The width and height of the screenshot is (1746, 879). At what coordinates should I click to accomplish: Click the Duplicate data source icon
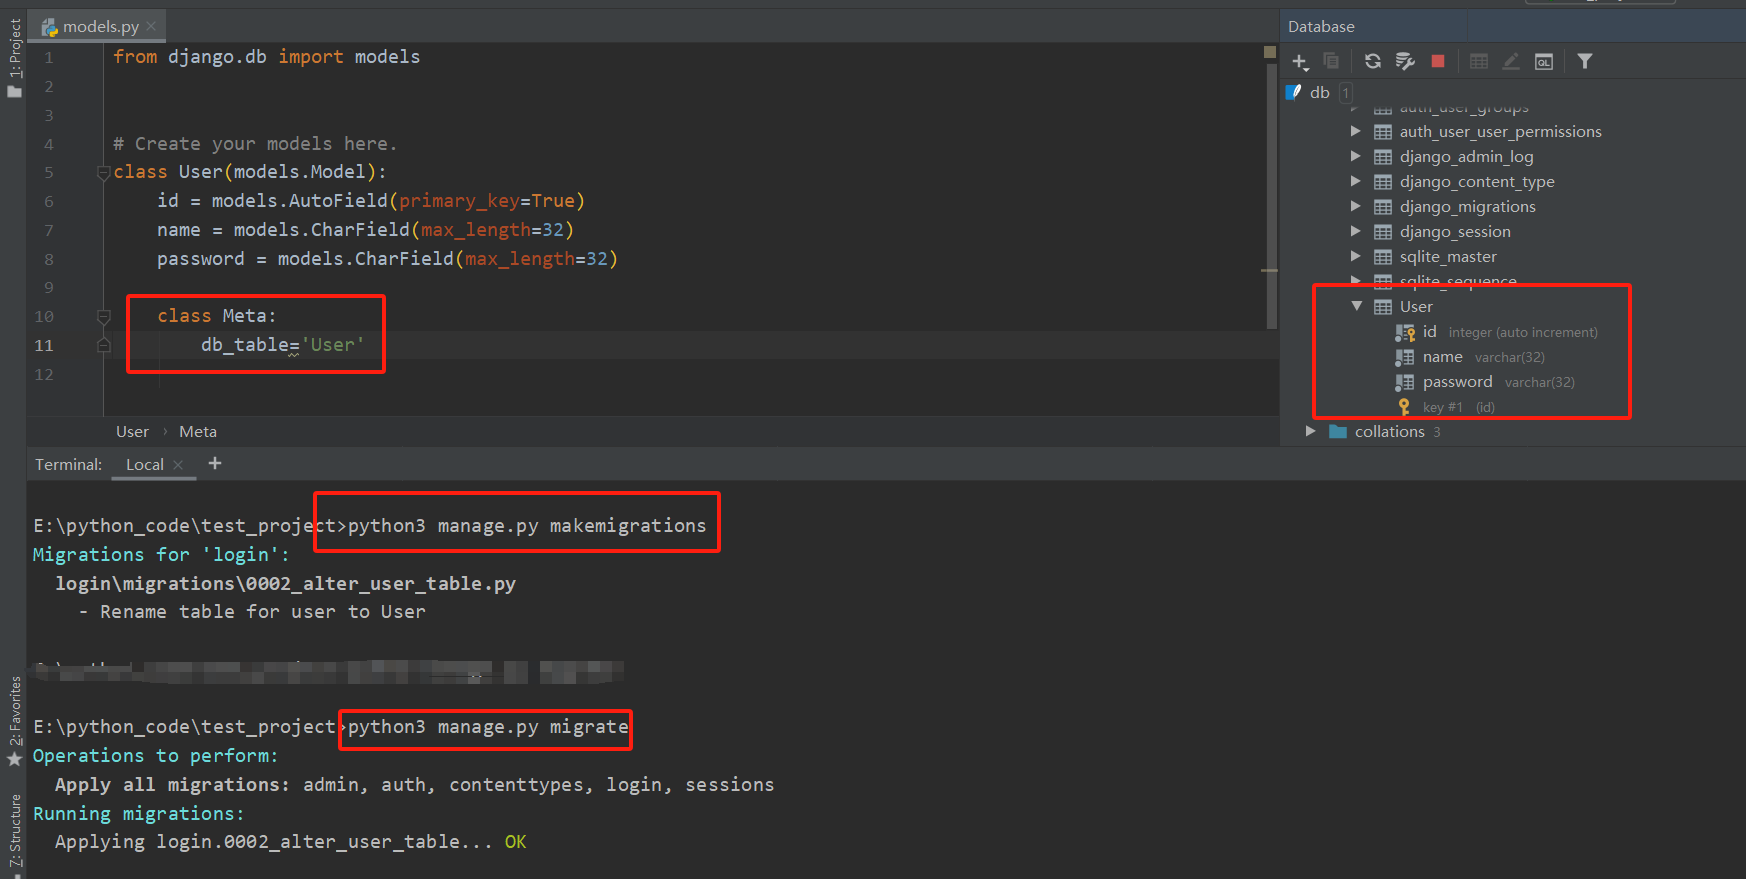1331,62
